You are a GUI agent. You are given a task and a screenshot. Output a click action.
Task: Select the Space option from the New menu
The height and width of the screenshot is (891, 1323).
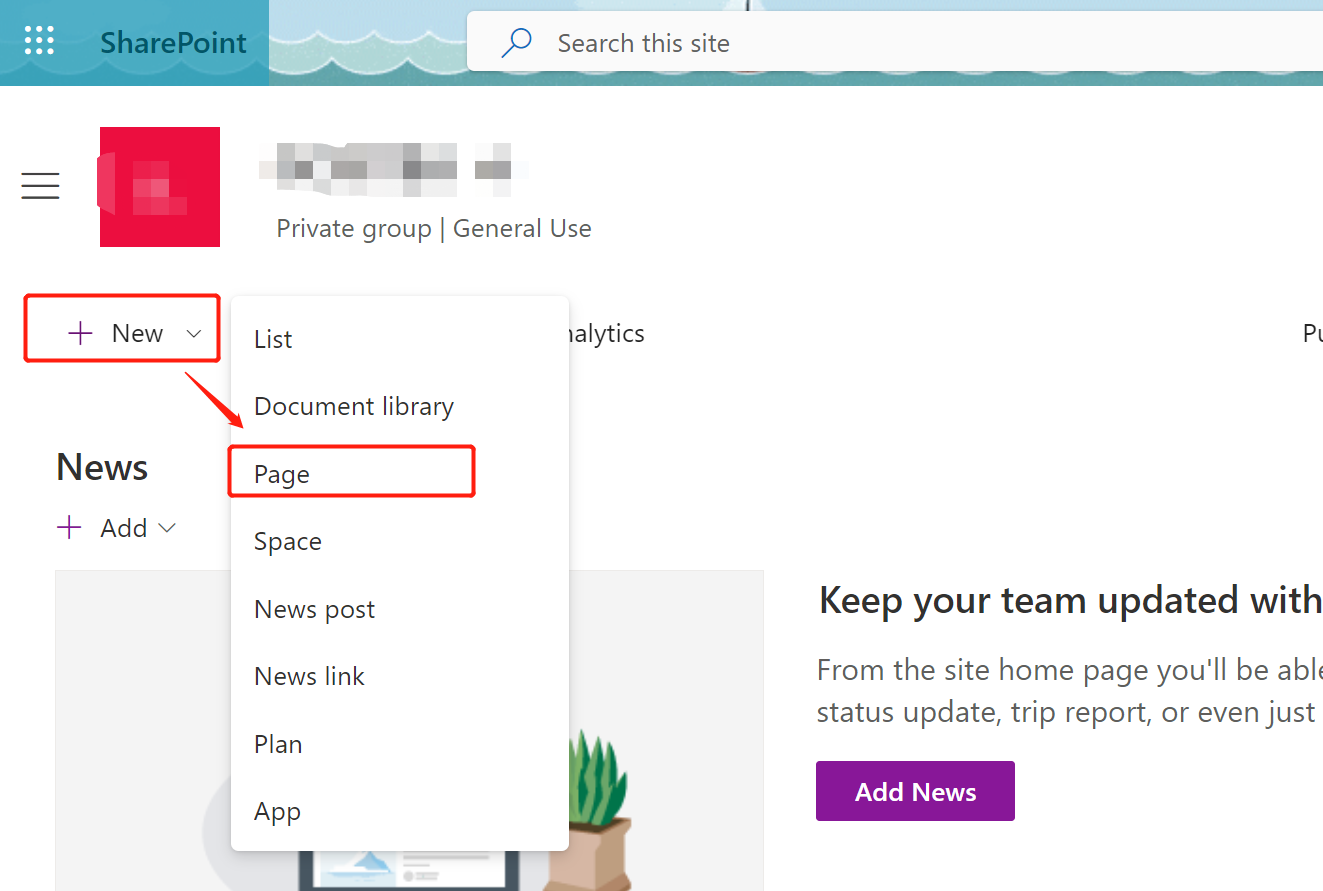click(x=287, y=540)
